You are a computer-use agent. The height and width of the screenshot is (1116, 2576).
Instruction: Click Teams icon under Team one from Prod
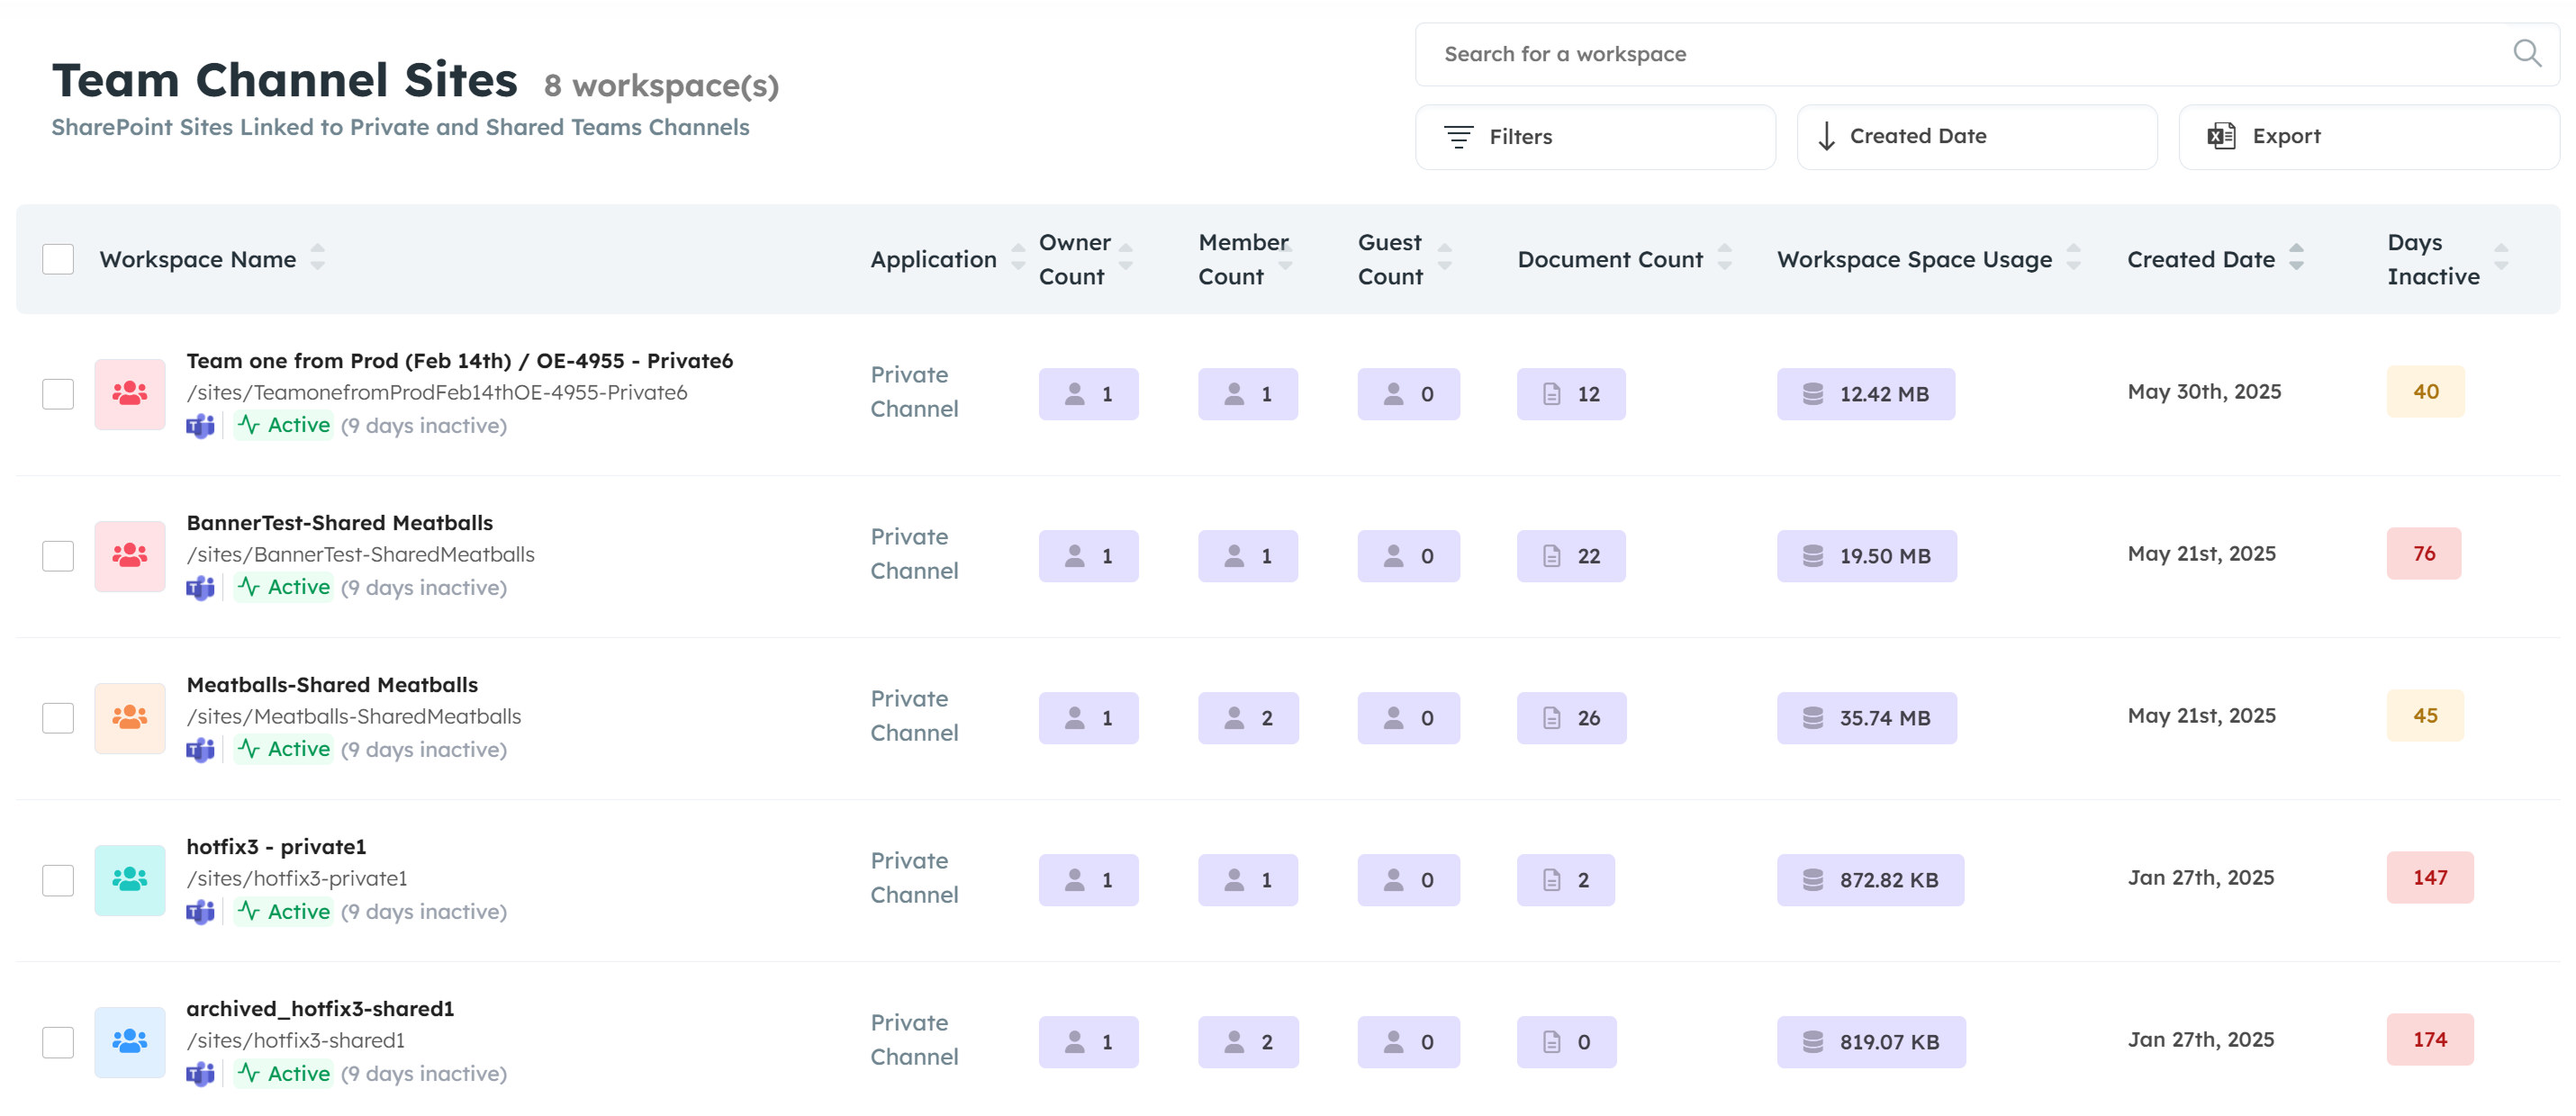(200, 426)
